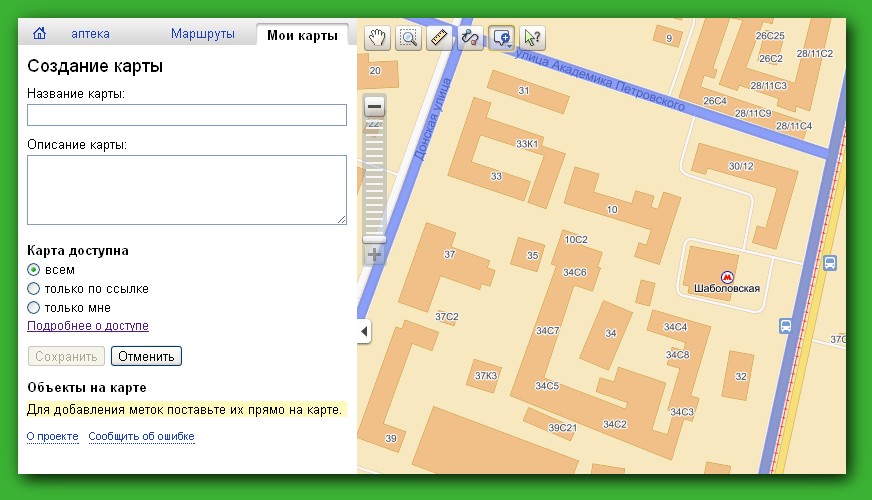Activate the add placemark tool
This screenshot has height=500, width=872.
coord(502,38)
